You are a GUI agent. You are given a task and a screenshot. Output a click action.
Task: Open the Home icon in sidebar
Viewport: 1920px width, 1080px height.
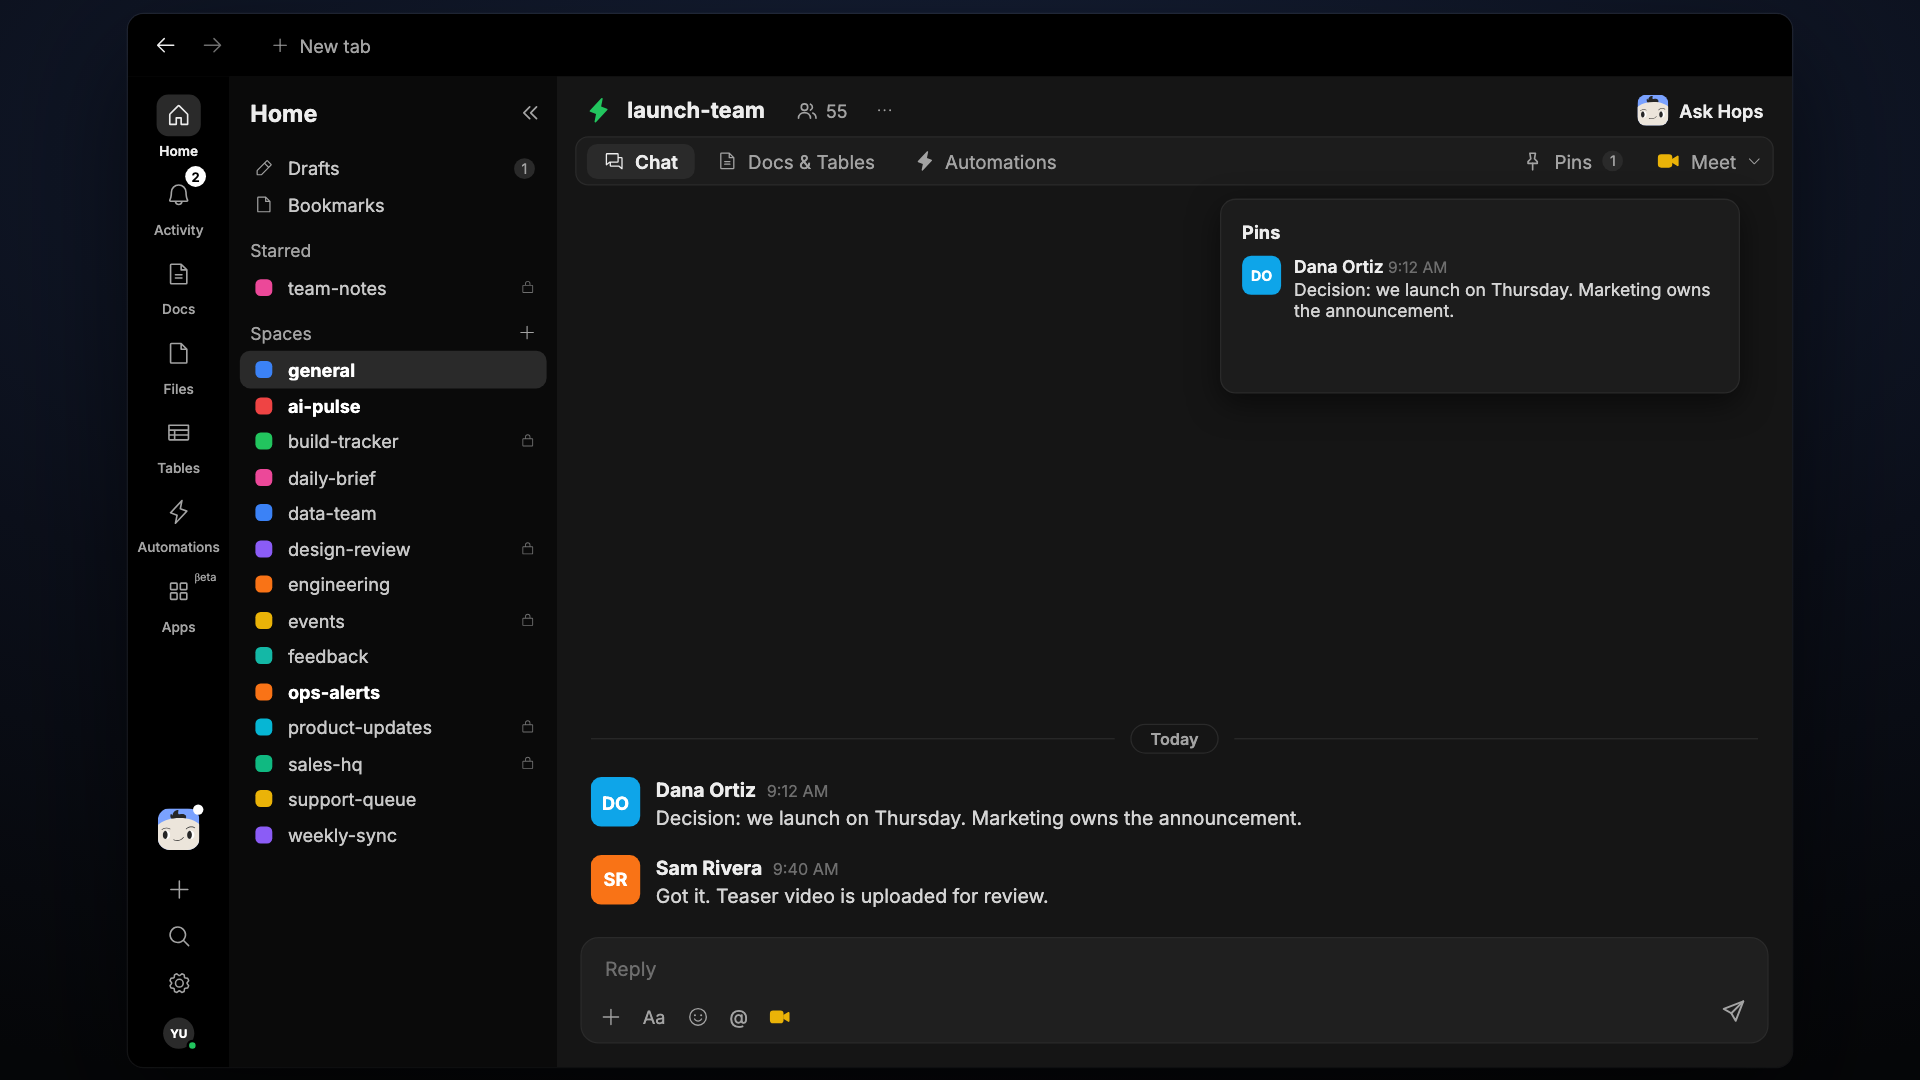point(178,116)
